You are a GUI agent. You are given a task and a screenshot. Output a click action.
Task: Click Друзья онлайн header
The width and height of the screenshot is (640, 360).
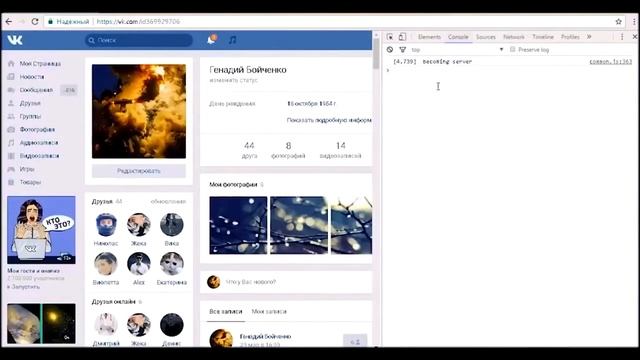click(x=113, y=302)
